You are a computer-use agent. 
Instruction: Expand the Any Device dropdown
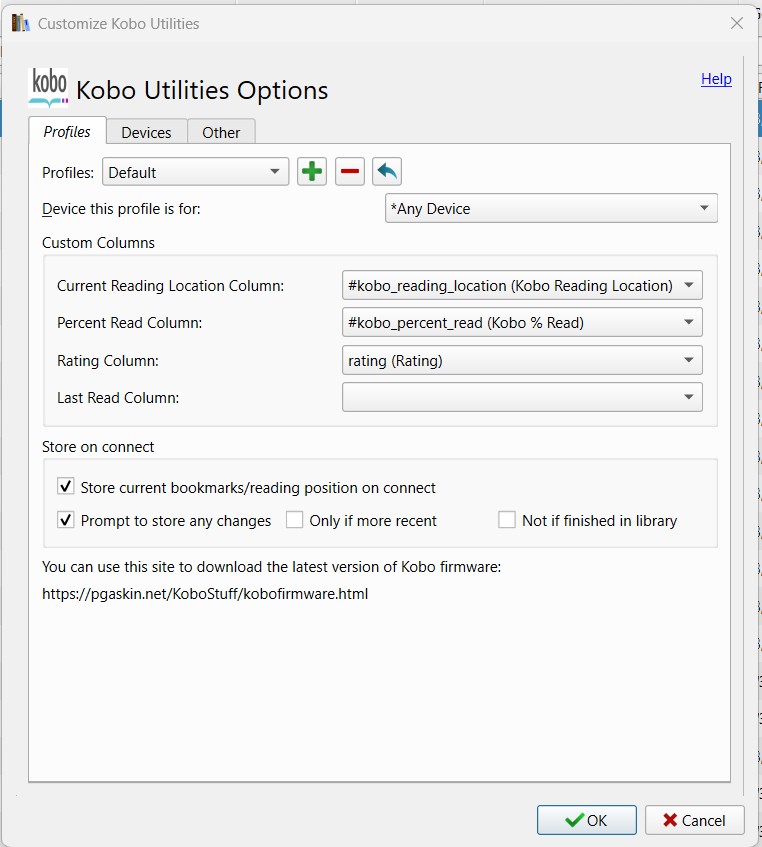(x=551, y=209)
